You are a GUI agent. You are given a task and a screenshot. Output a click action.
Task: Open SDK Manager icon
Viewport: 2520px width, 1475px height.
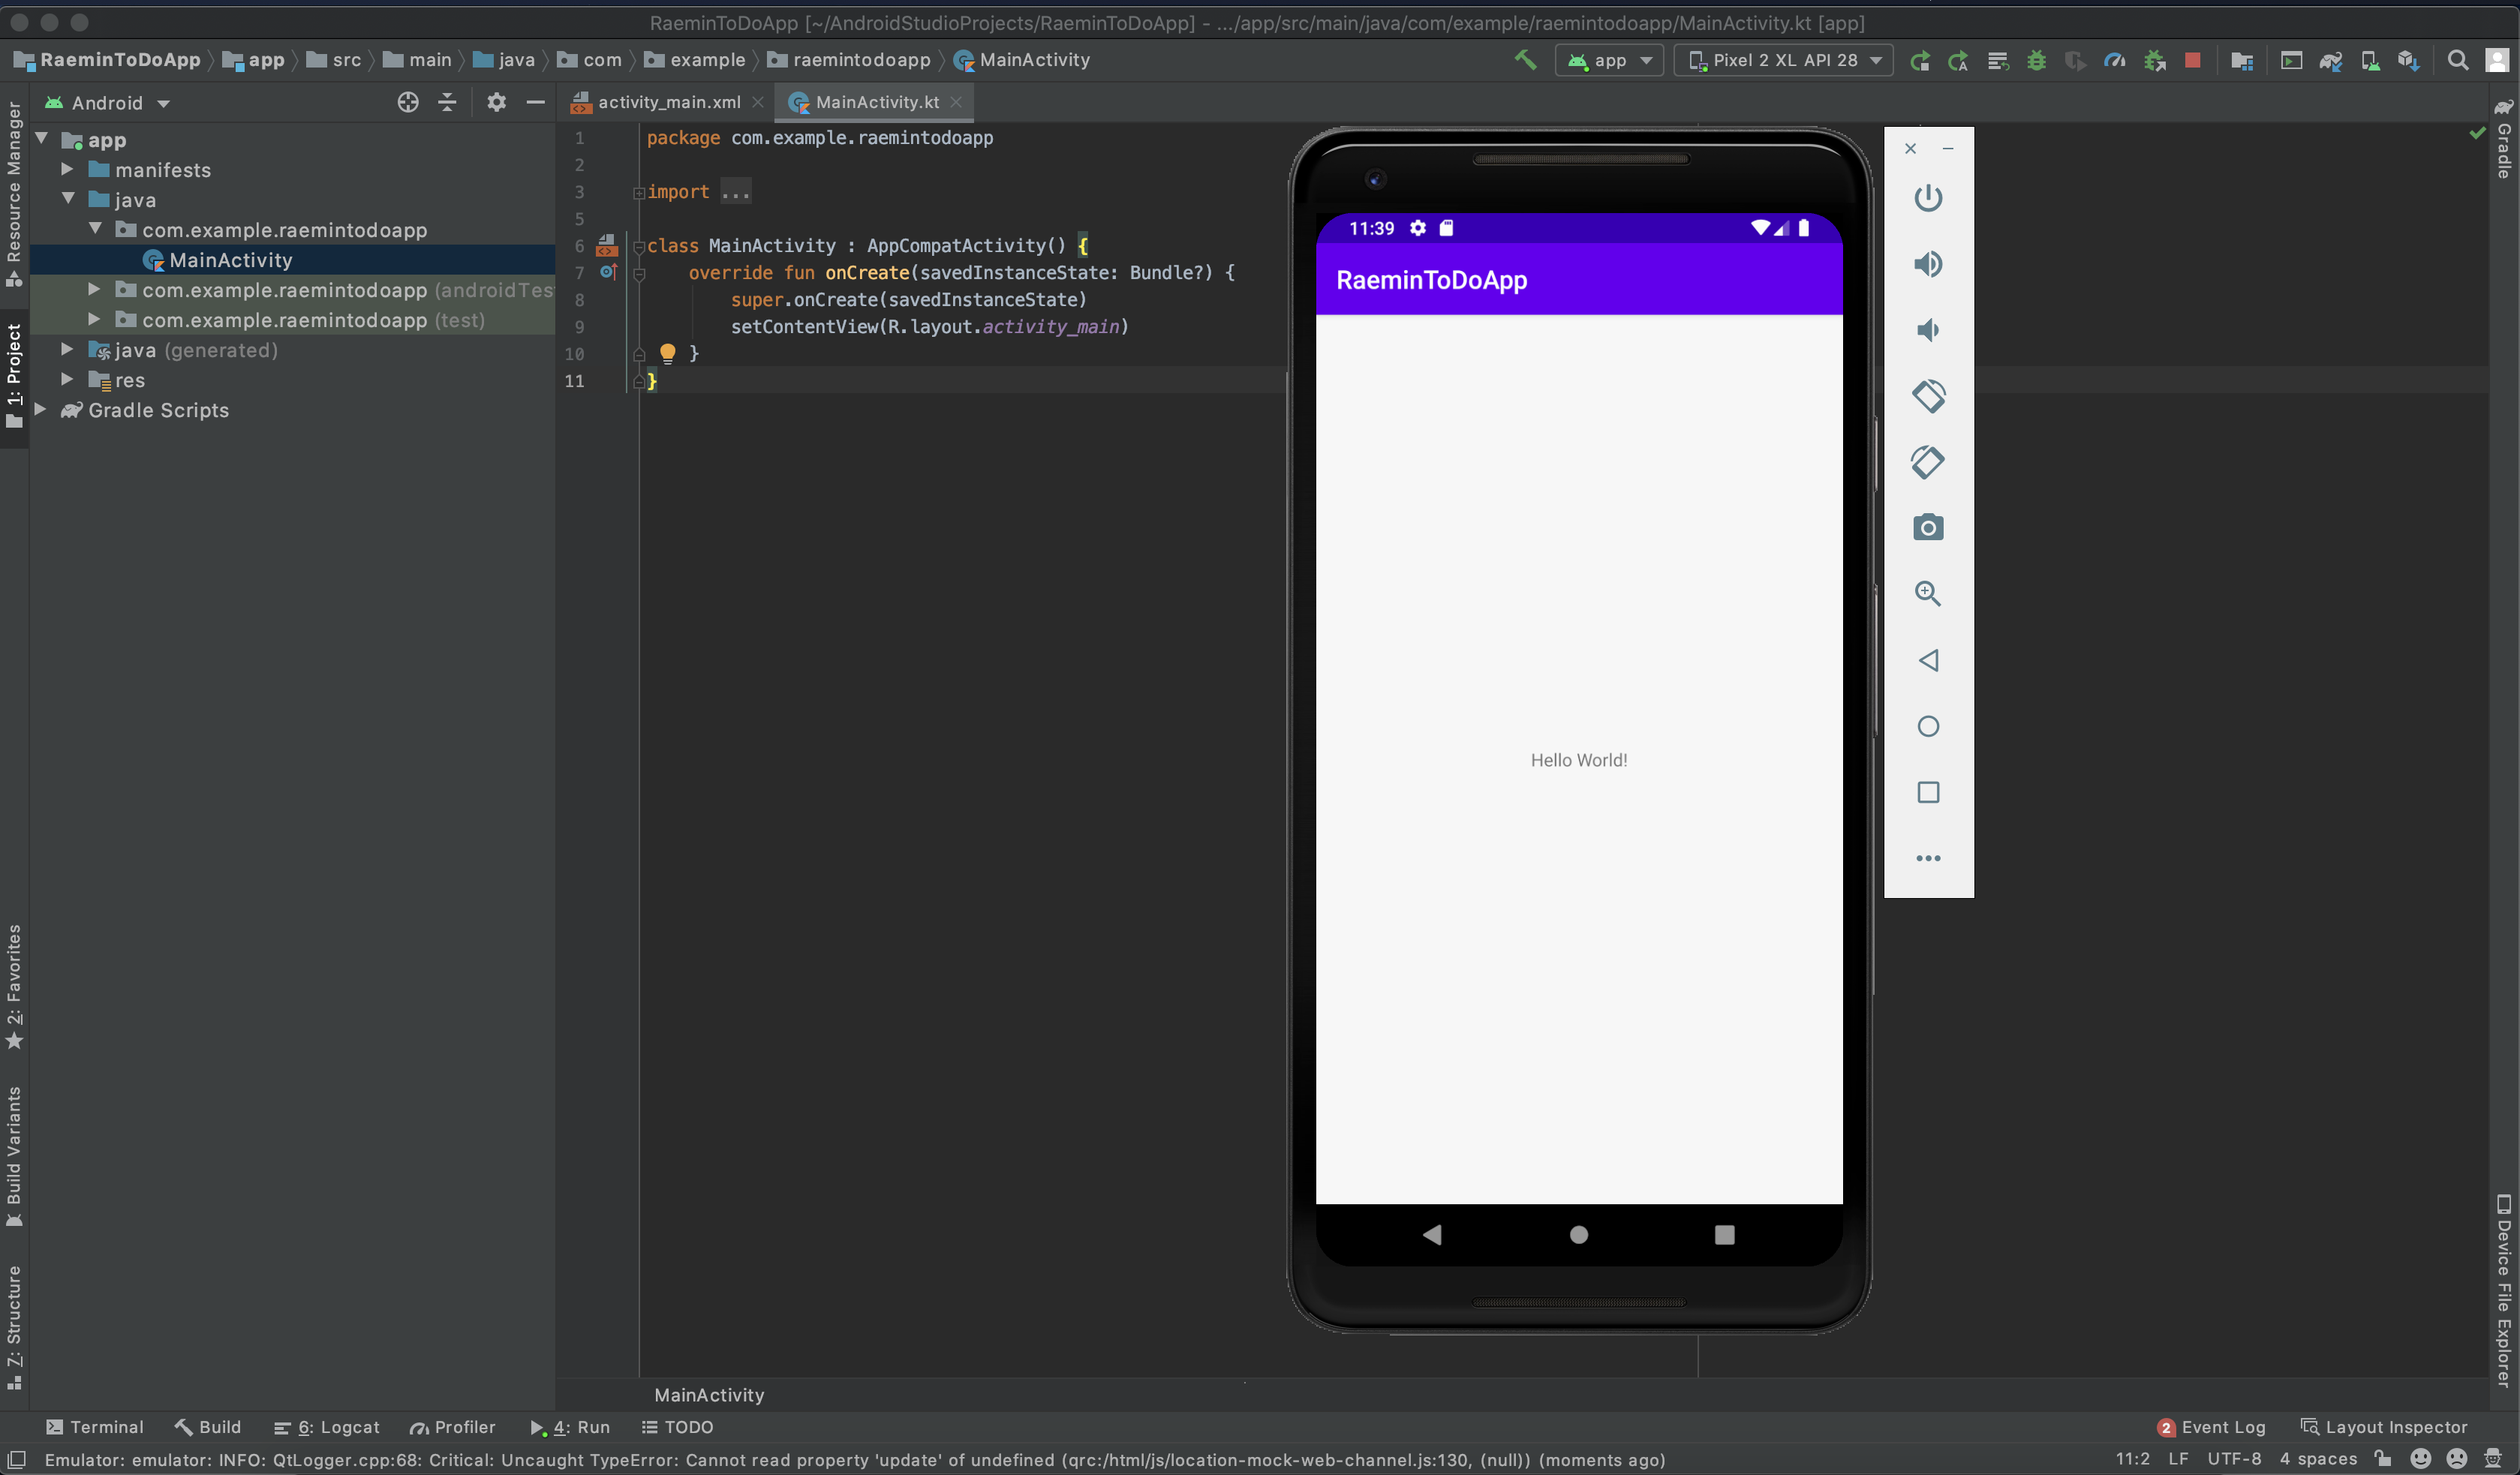coord(2408,61)
